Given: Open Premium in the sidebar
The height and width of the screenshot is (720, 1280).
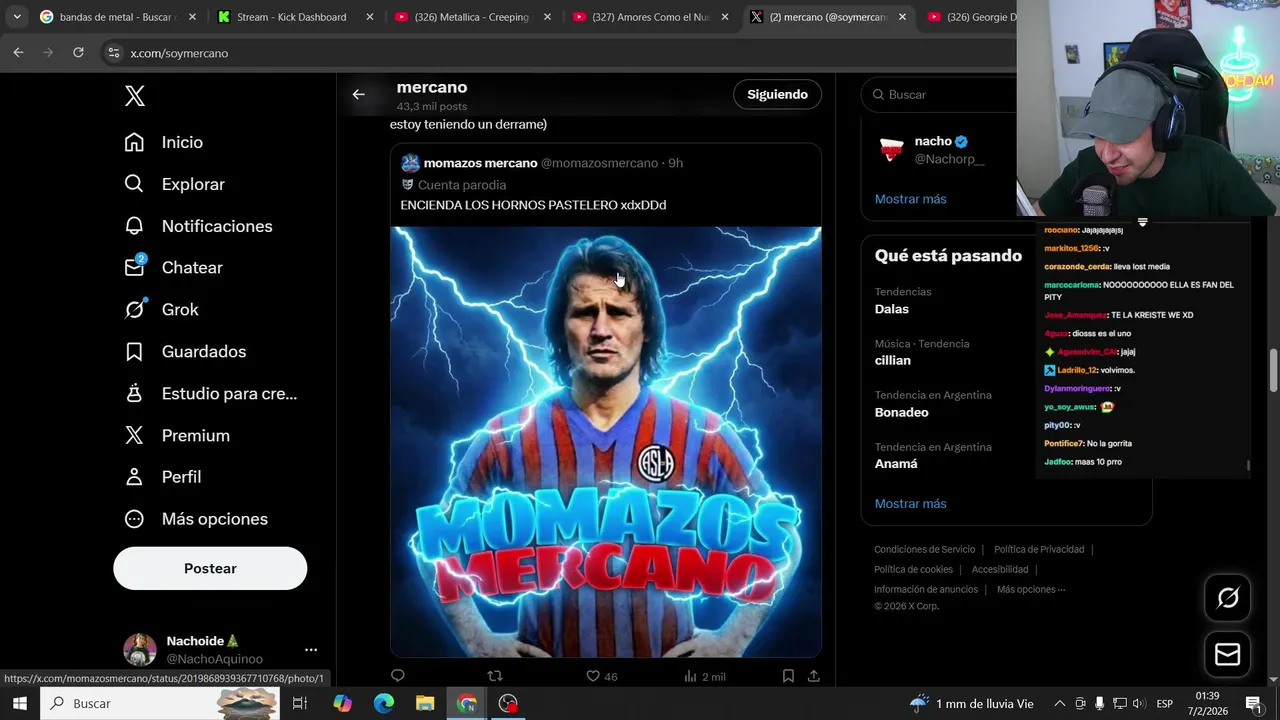Looking at the screenshot, I should 177,436.
